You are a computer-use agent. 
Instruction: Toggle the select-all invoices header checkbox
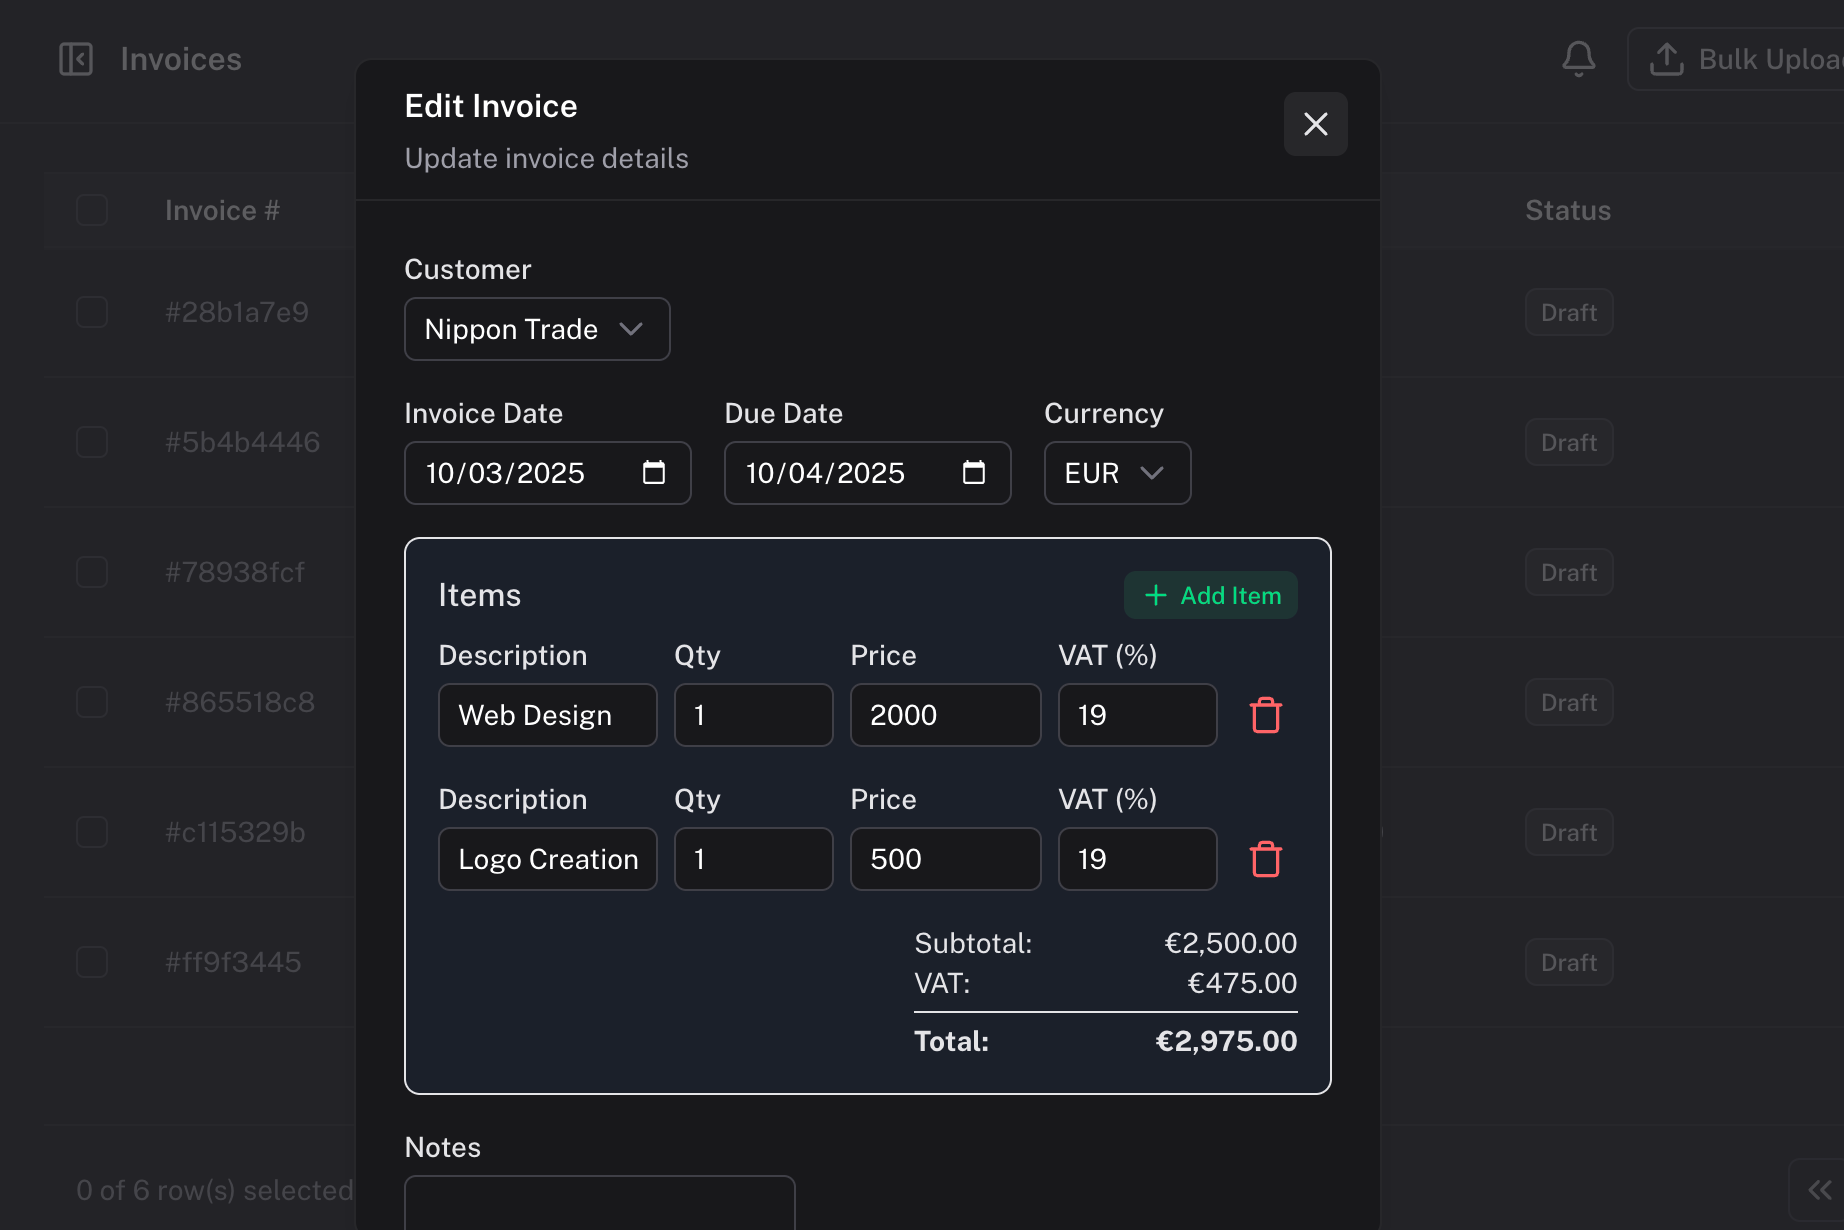pyautogui.click(x=92, y=210)
